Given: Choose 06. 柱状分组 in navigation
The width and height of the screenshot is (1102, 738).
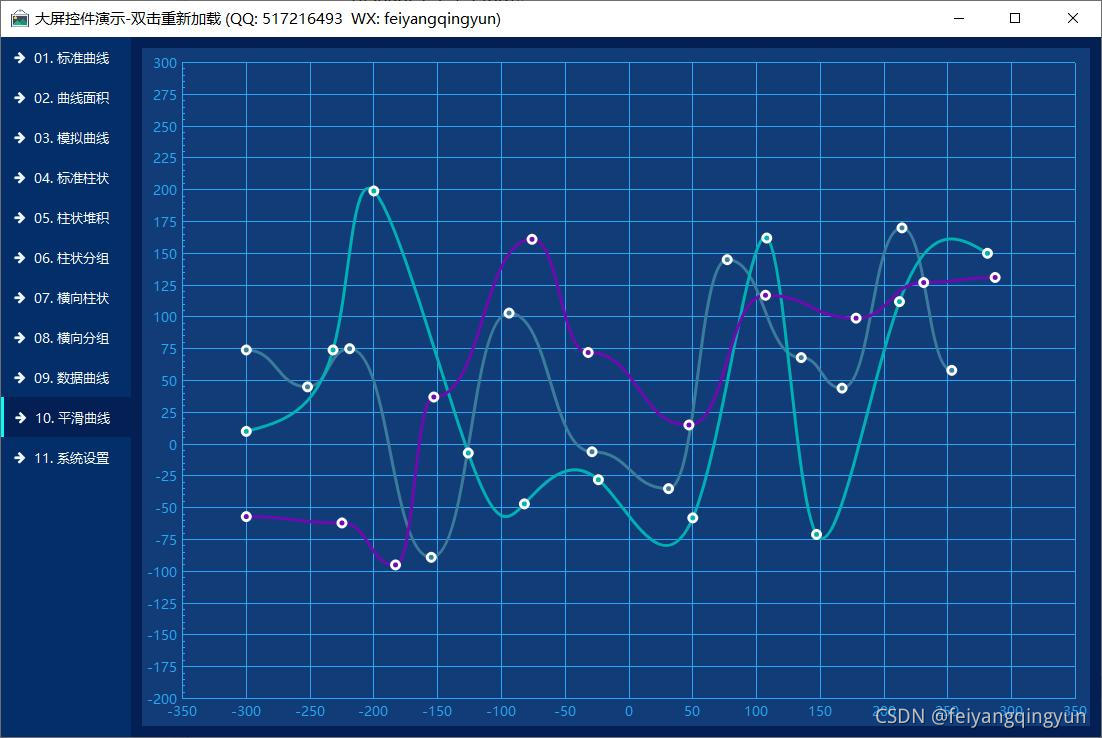Looking at the screenshot, I should (65, 258).
